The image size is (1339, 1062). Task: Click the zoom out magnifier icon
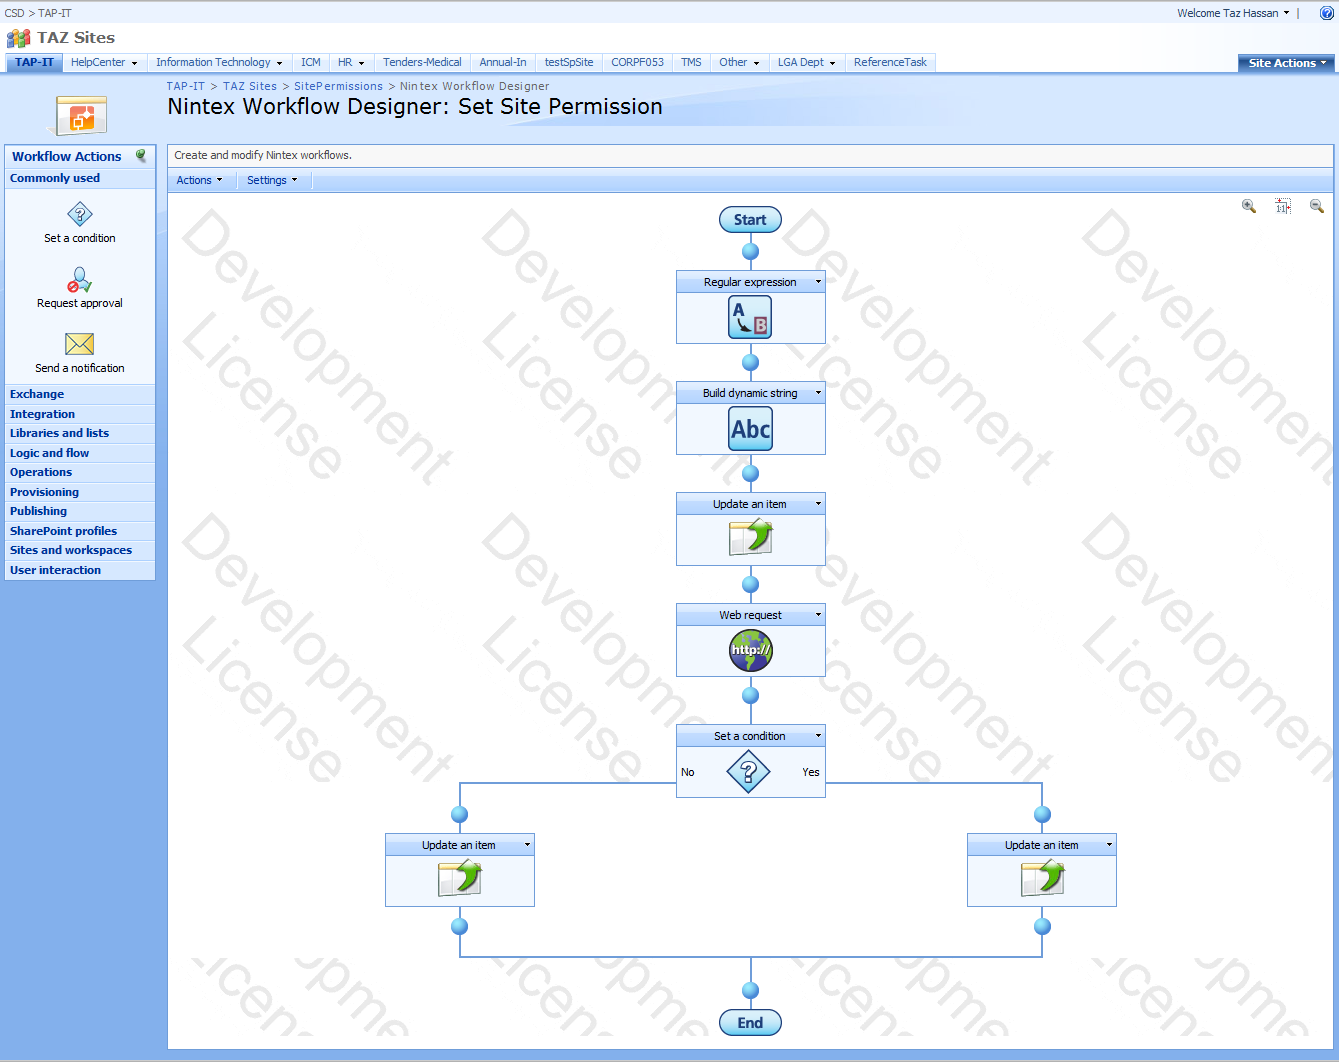coord(1317,206)
